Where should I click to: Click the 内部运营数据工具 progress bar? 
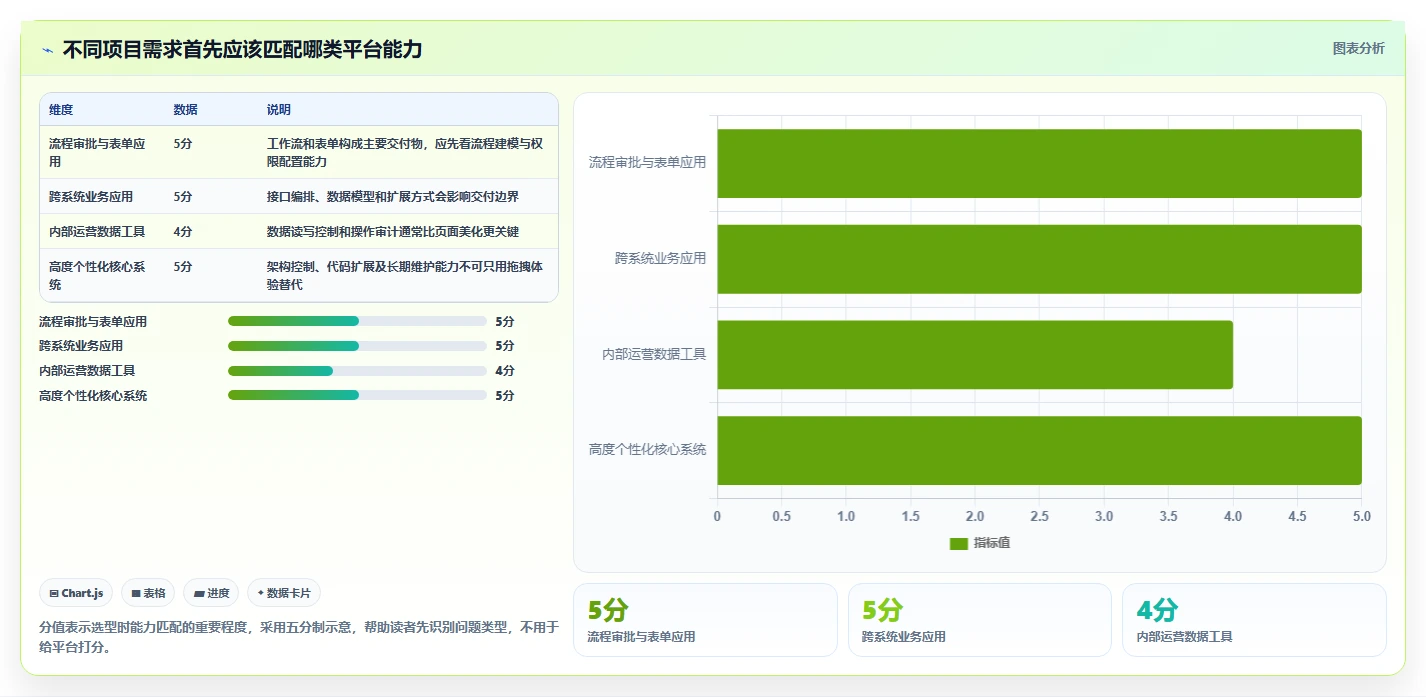(x=357, y=370)
